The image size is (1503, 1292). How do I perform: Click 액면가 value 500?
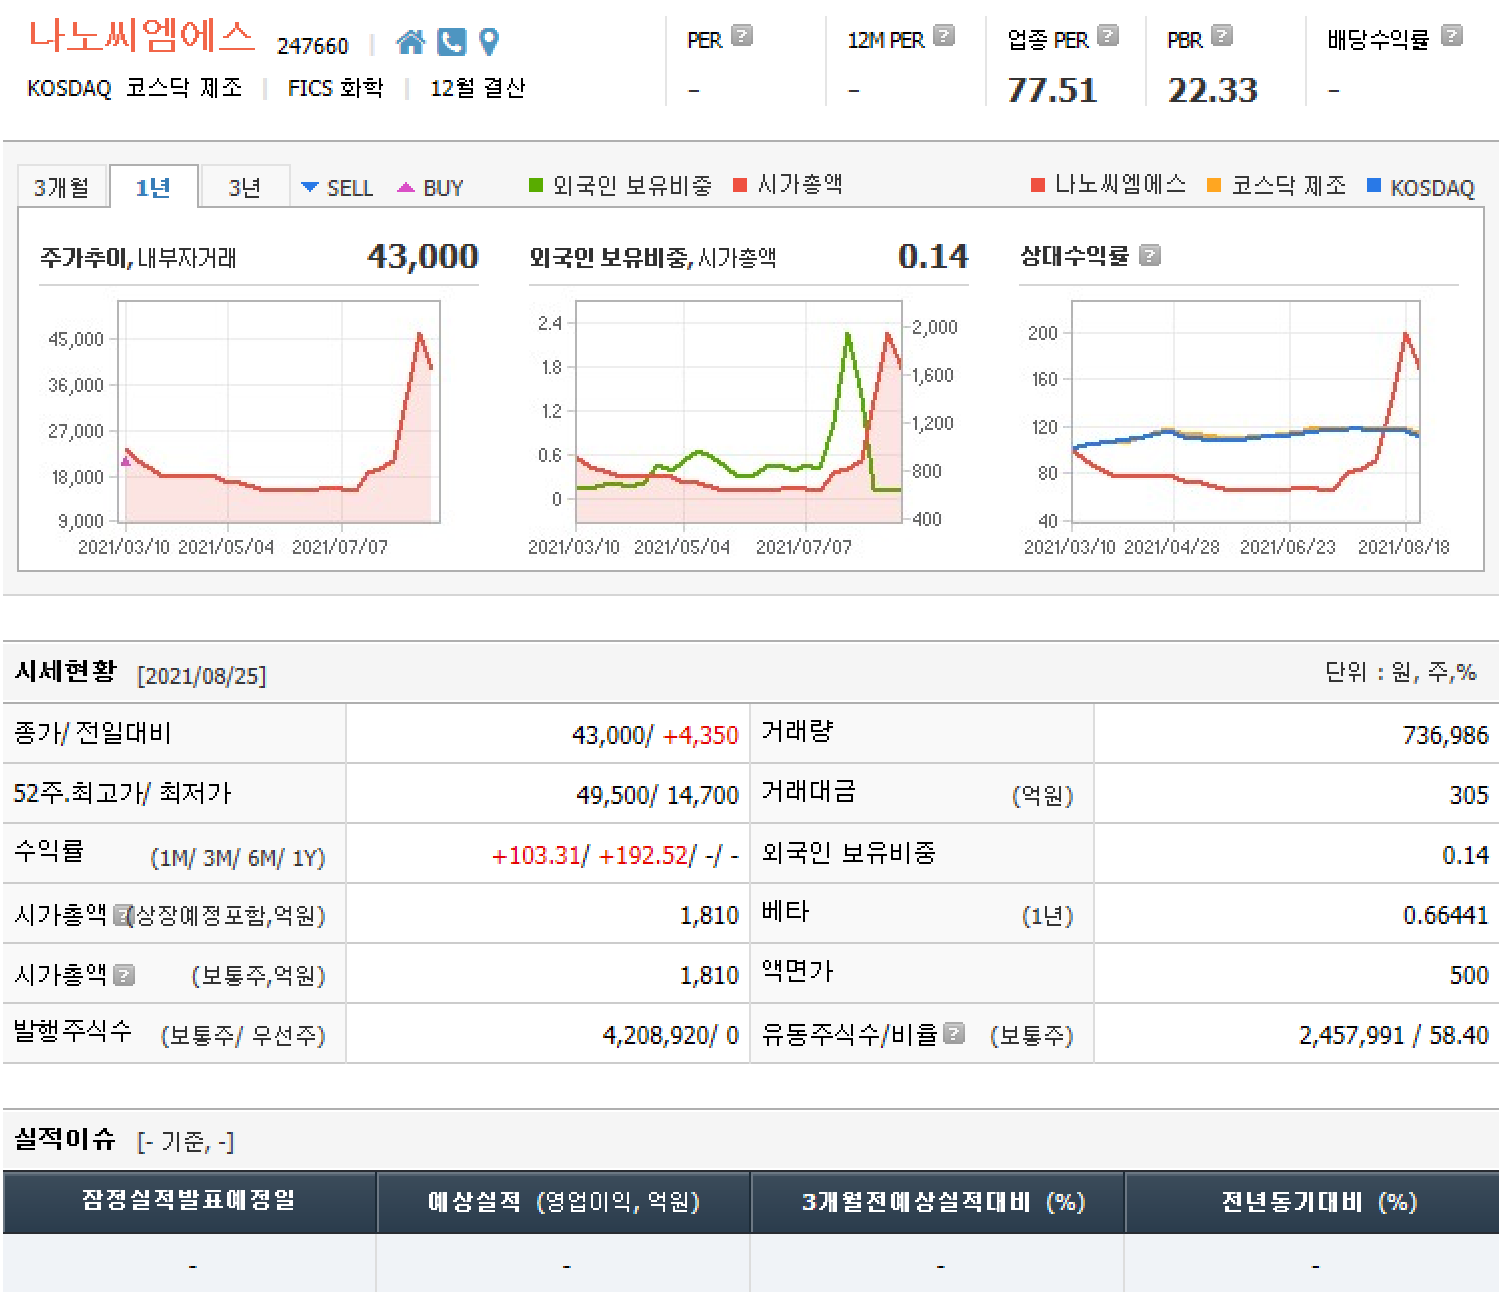click(x=1469, y=975)
